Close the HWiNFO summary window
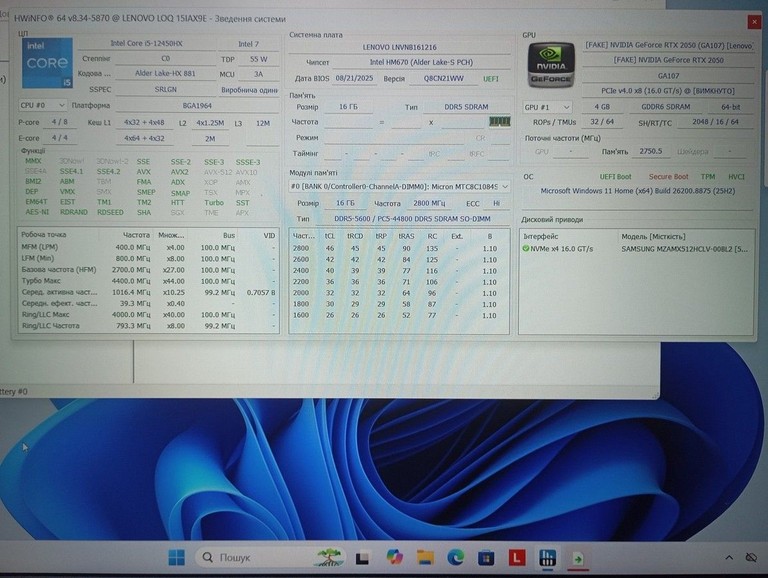768x578 pixels. [754, 22]
